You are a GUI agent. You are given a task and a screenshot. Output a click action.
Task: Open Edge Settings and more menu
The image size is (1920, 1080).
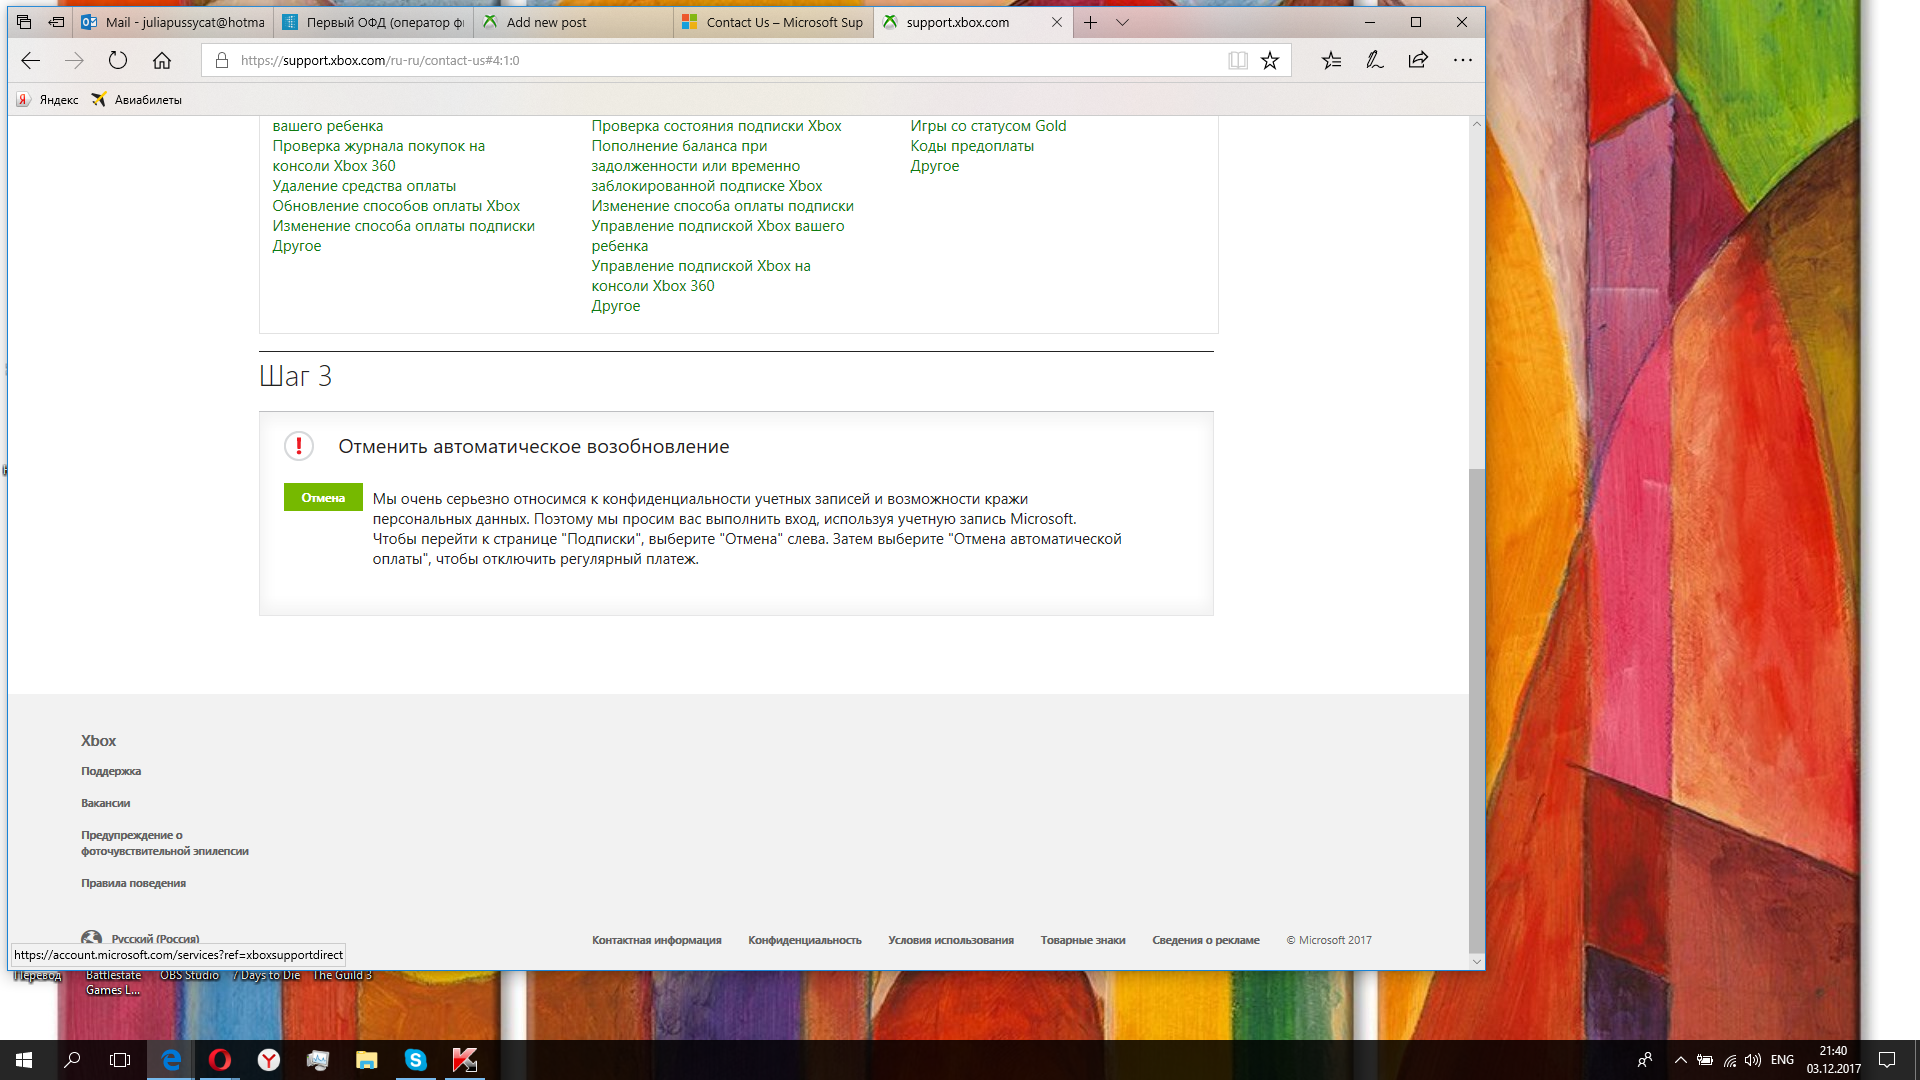click(1462, 60)
